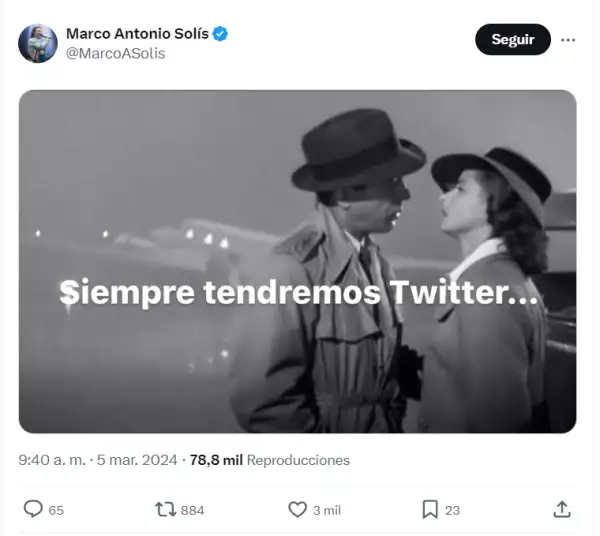Repost this tweet using retweet arrows icon
The image size is (600, 536).
point(165,510)
